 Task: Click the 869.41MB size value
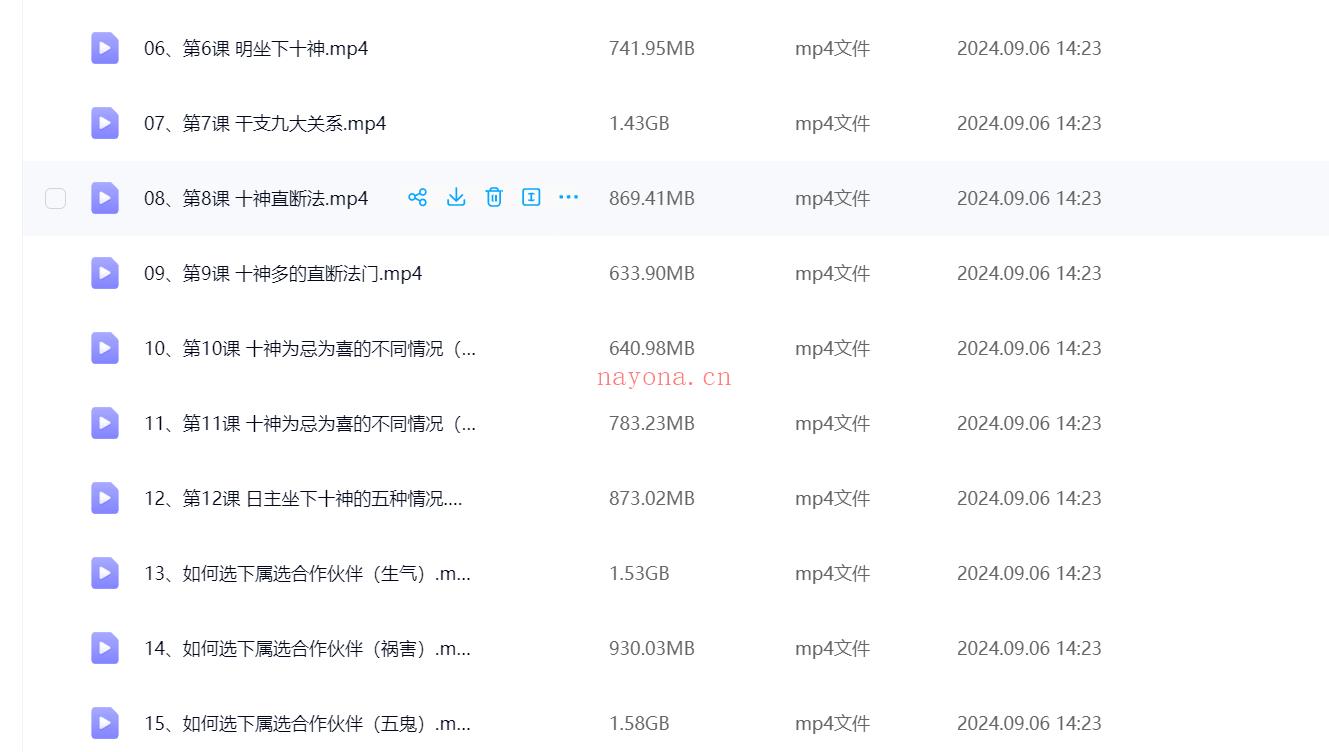(x=652, y=198)
